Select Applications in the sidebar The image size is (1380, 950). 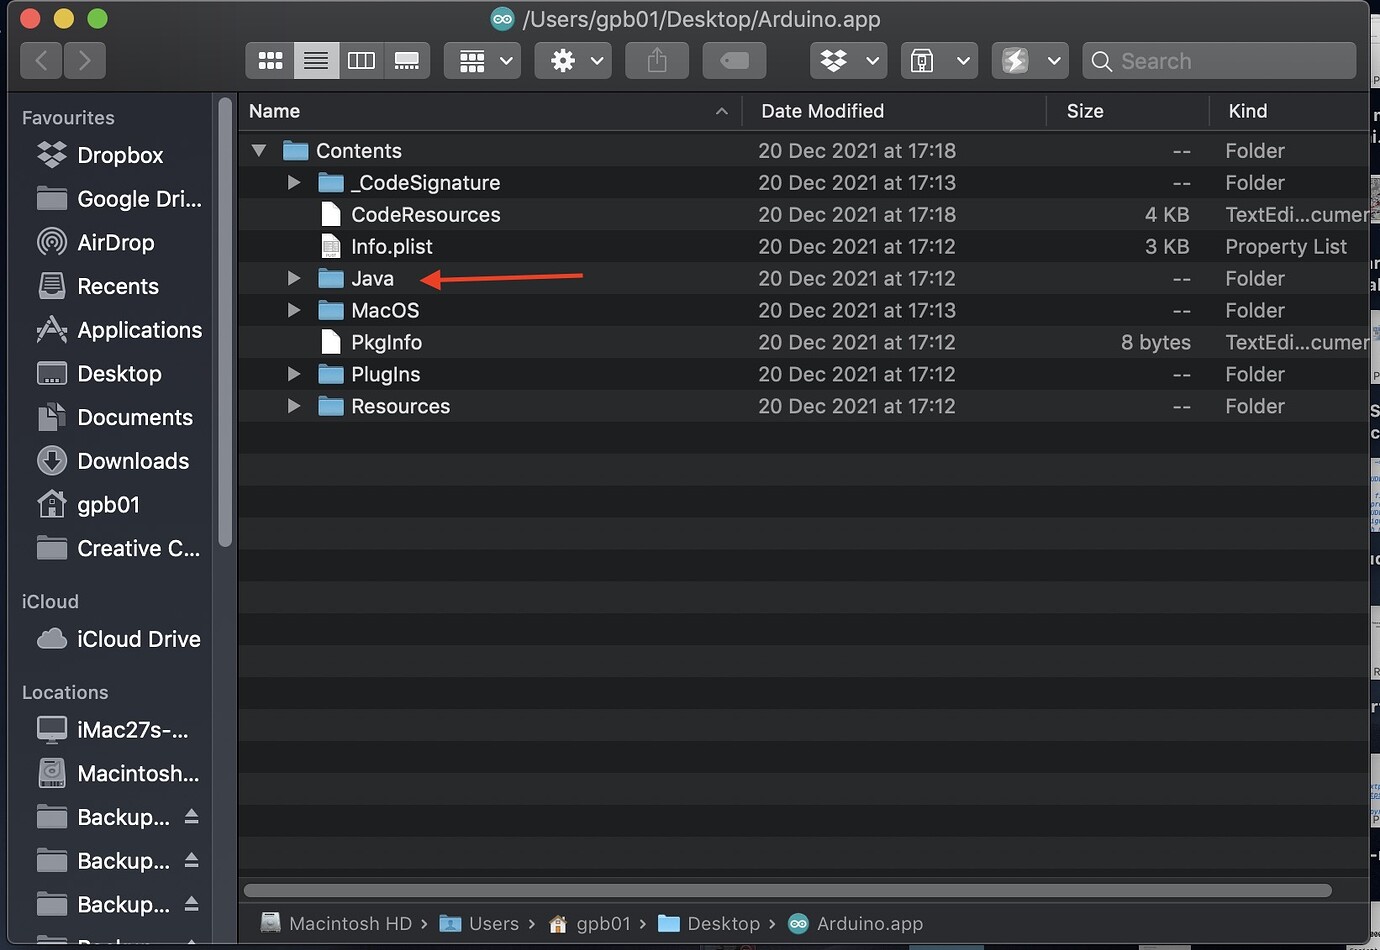point(139,330)
